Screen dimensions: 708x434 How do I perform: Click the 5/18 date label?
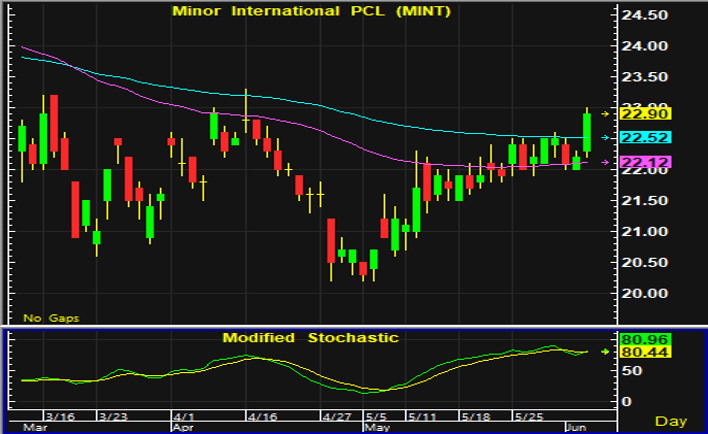(475, 416)
